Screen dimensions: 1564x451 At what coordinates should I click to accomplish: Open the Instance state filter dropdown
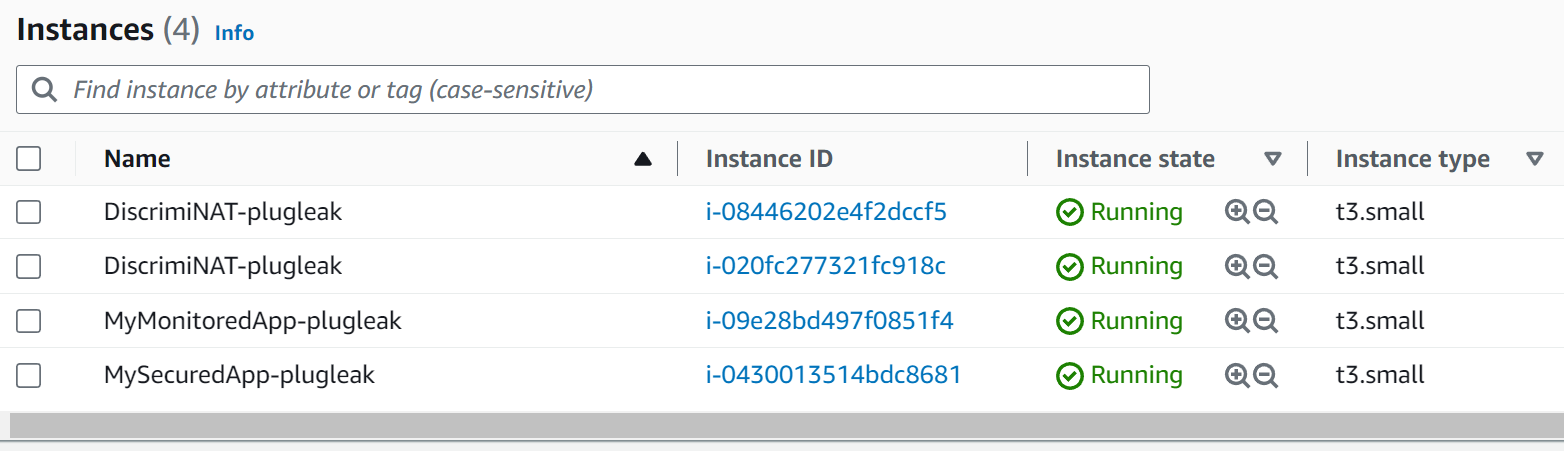tap(1272, 159)
